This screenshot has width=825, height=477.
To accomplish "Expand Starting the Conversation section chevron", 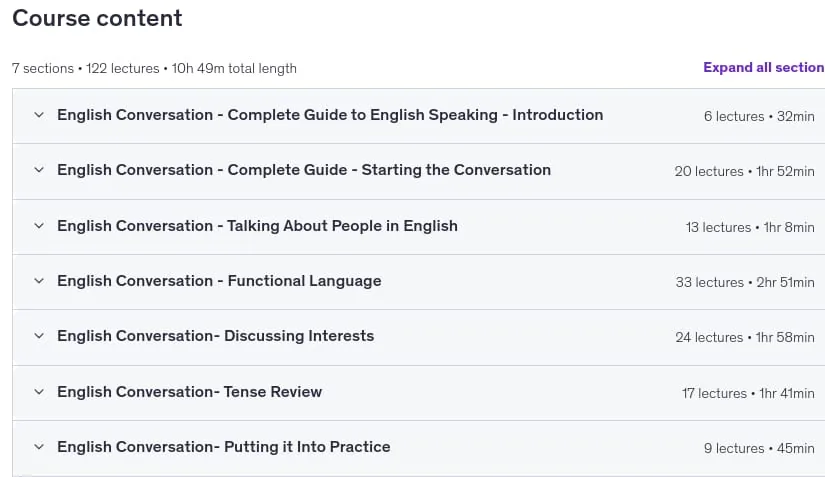I will tap(39, 170).
